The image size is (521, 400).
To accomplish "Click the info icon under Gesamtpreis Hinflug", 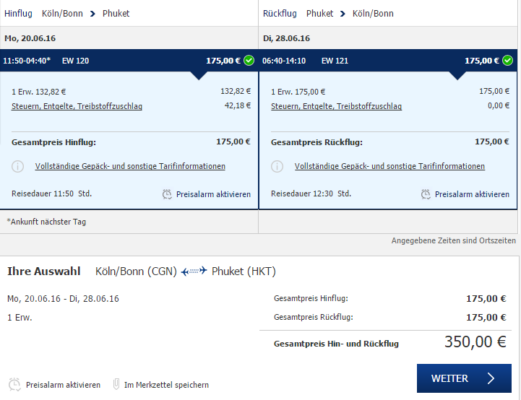I will [x=18, y=166].
